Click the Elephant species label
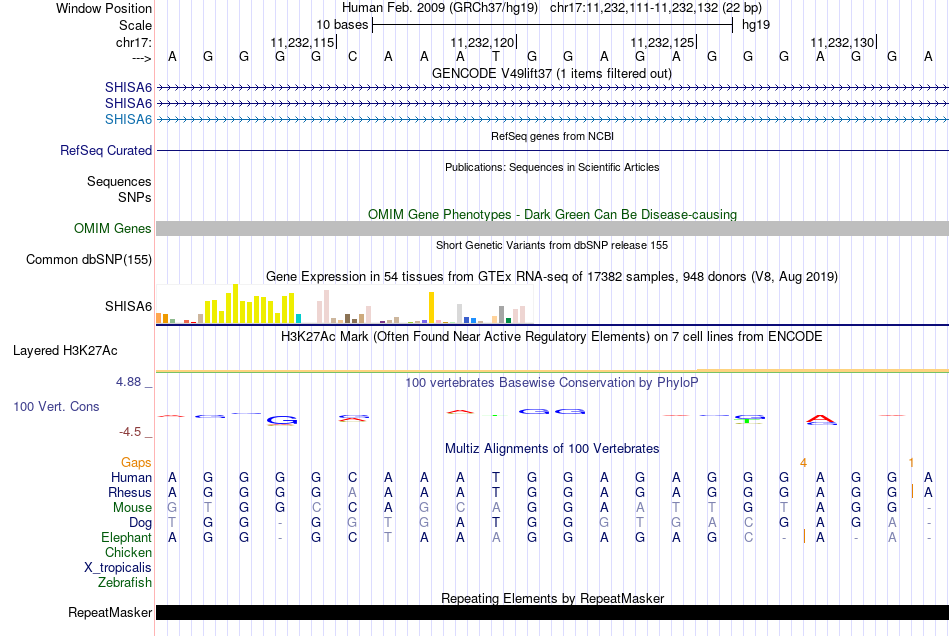 (126, 538)
